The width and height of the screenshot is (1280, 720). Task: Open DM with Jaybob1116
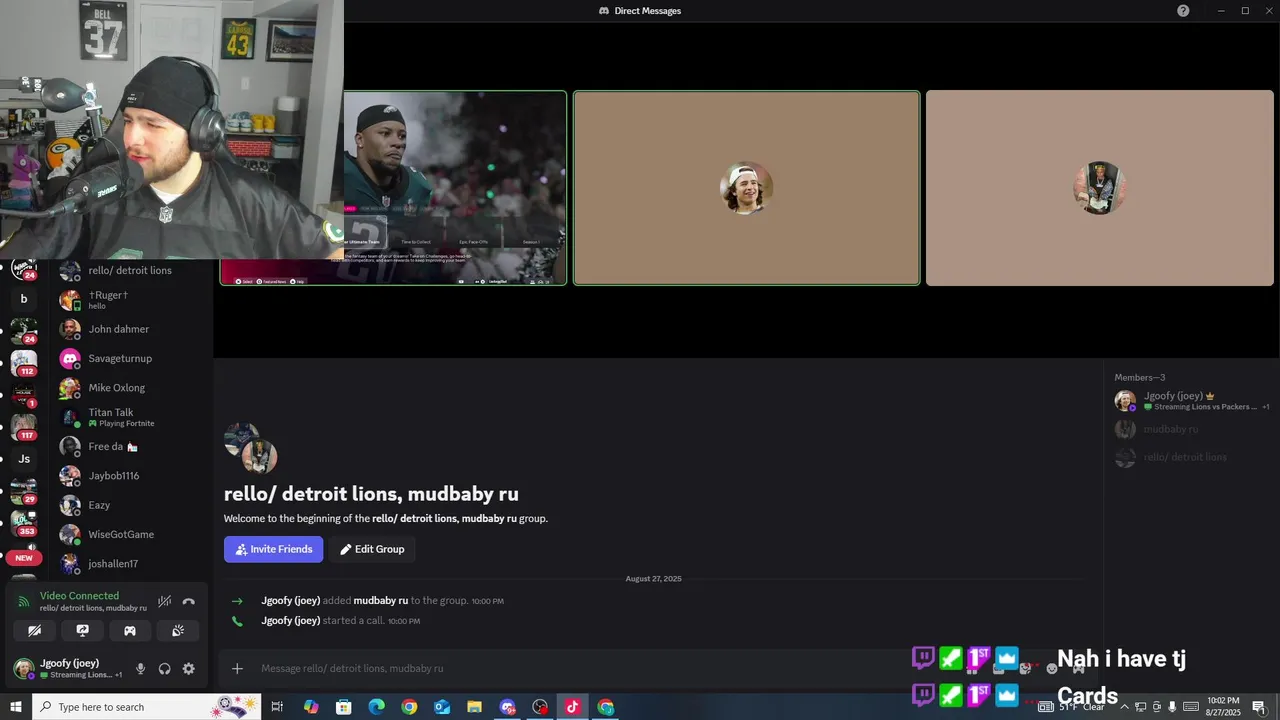coord(132,476)
